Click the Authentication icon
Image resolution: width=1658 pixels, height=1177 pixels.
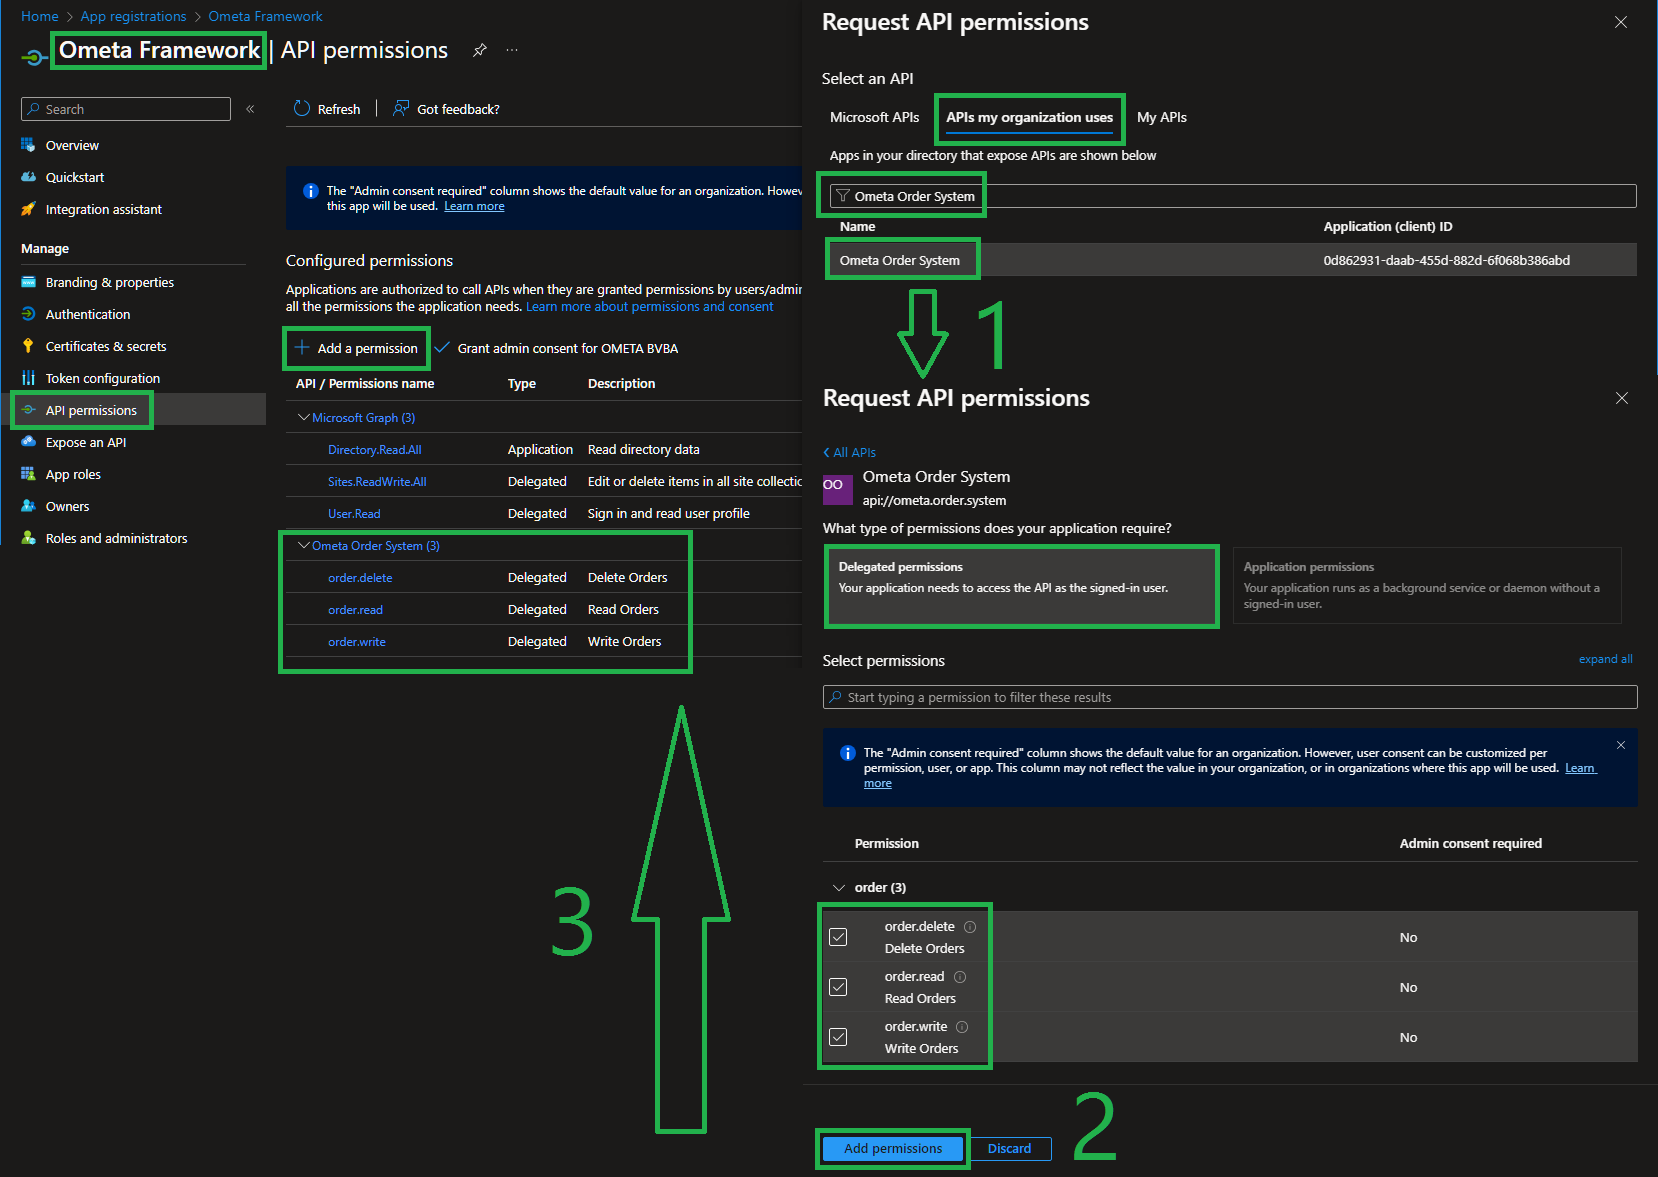pyautogui.click(x=28, y=314)
